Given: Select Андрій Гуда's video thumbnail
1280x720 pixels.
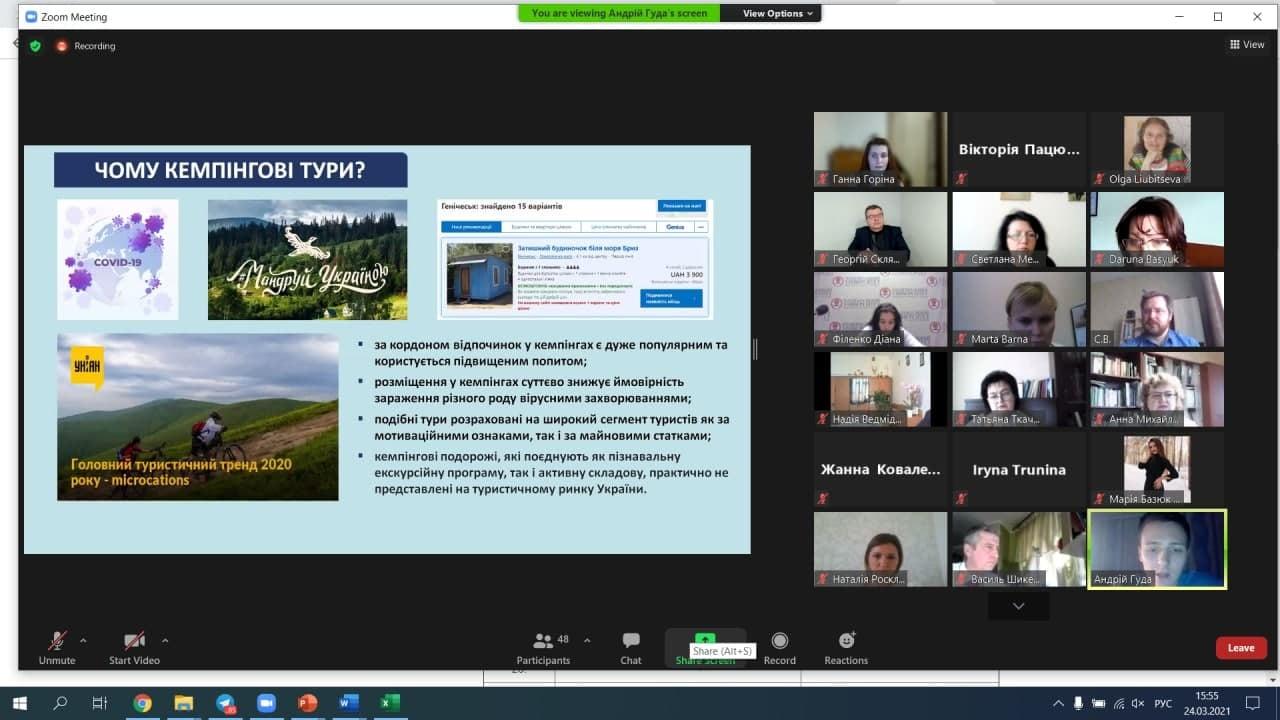Looking at the screenshot, I should coord(1156,548).
